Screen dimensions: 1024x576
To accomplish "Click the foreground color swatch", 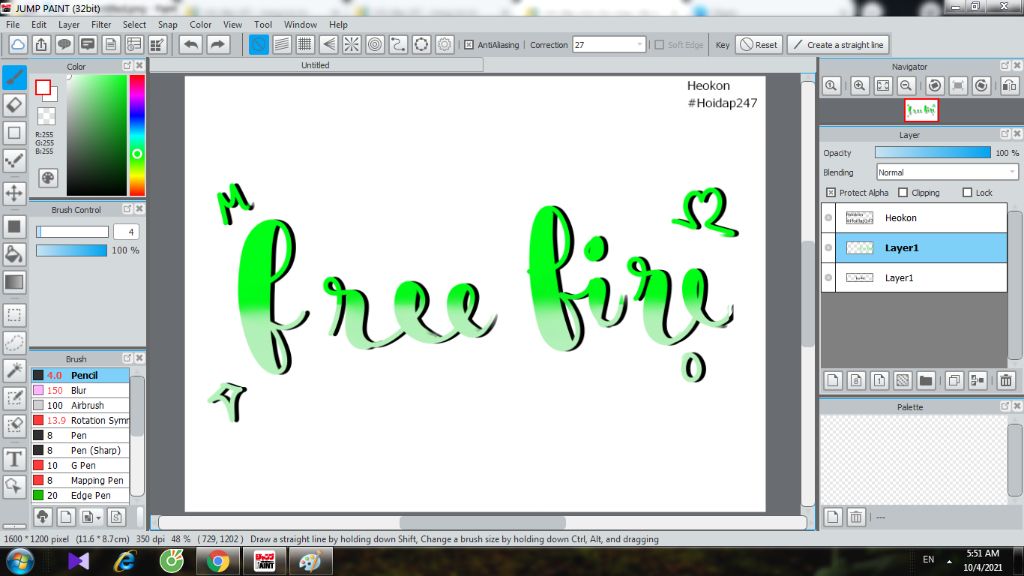I will (43, 88).
